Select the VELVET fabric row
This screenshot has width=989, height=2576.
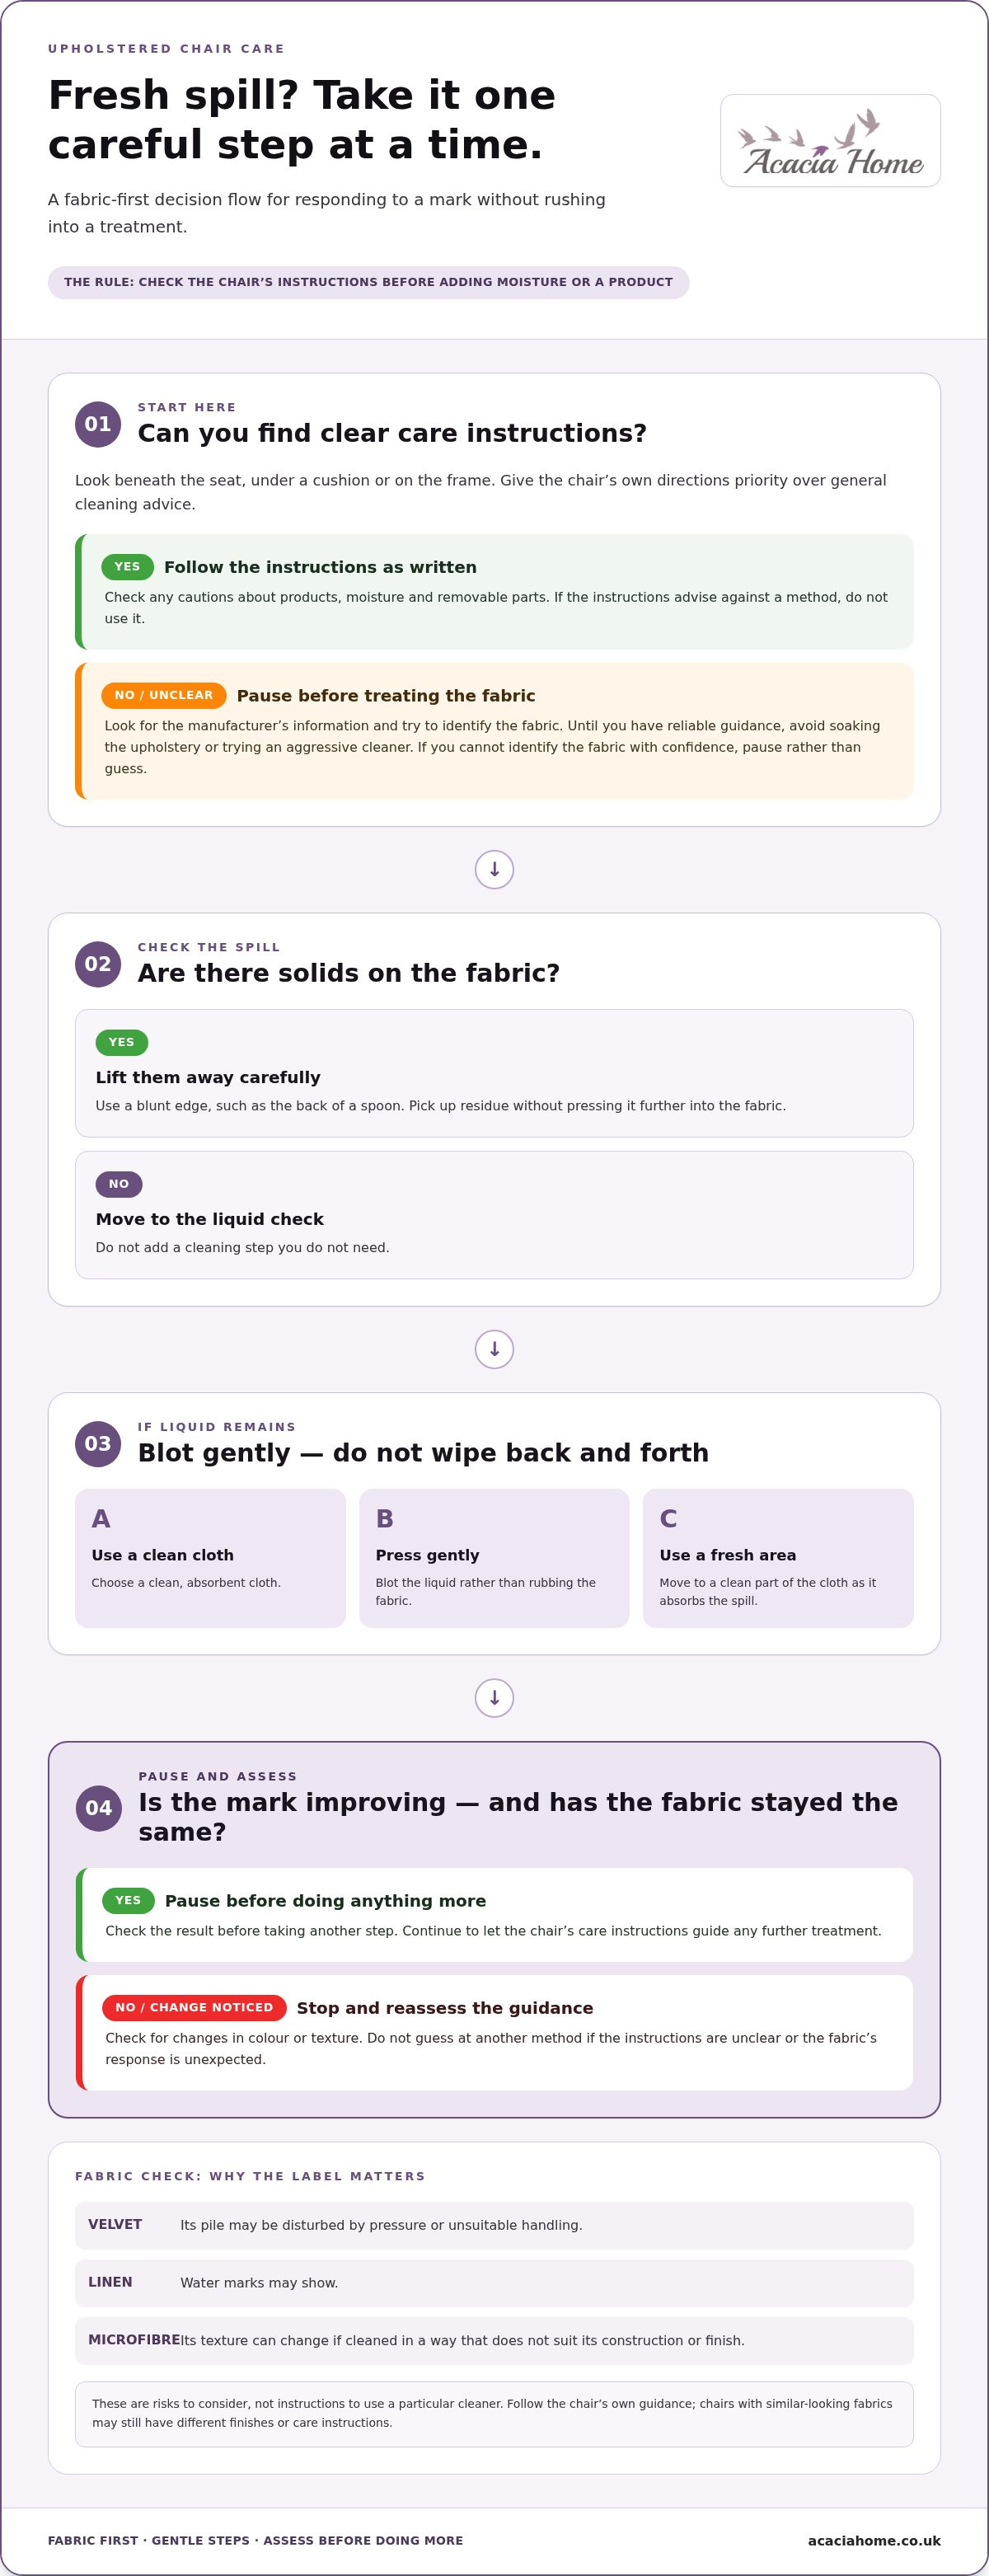pyautogui.click(x=494, y=2225)
